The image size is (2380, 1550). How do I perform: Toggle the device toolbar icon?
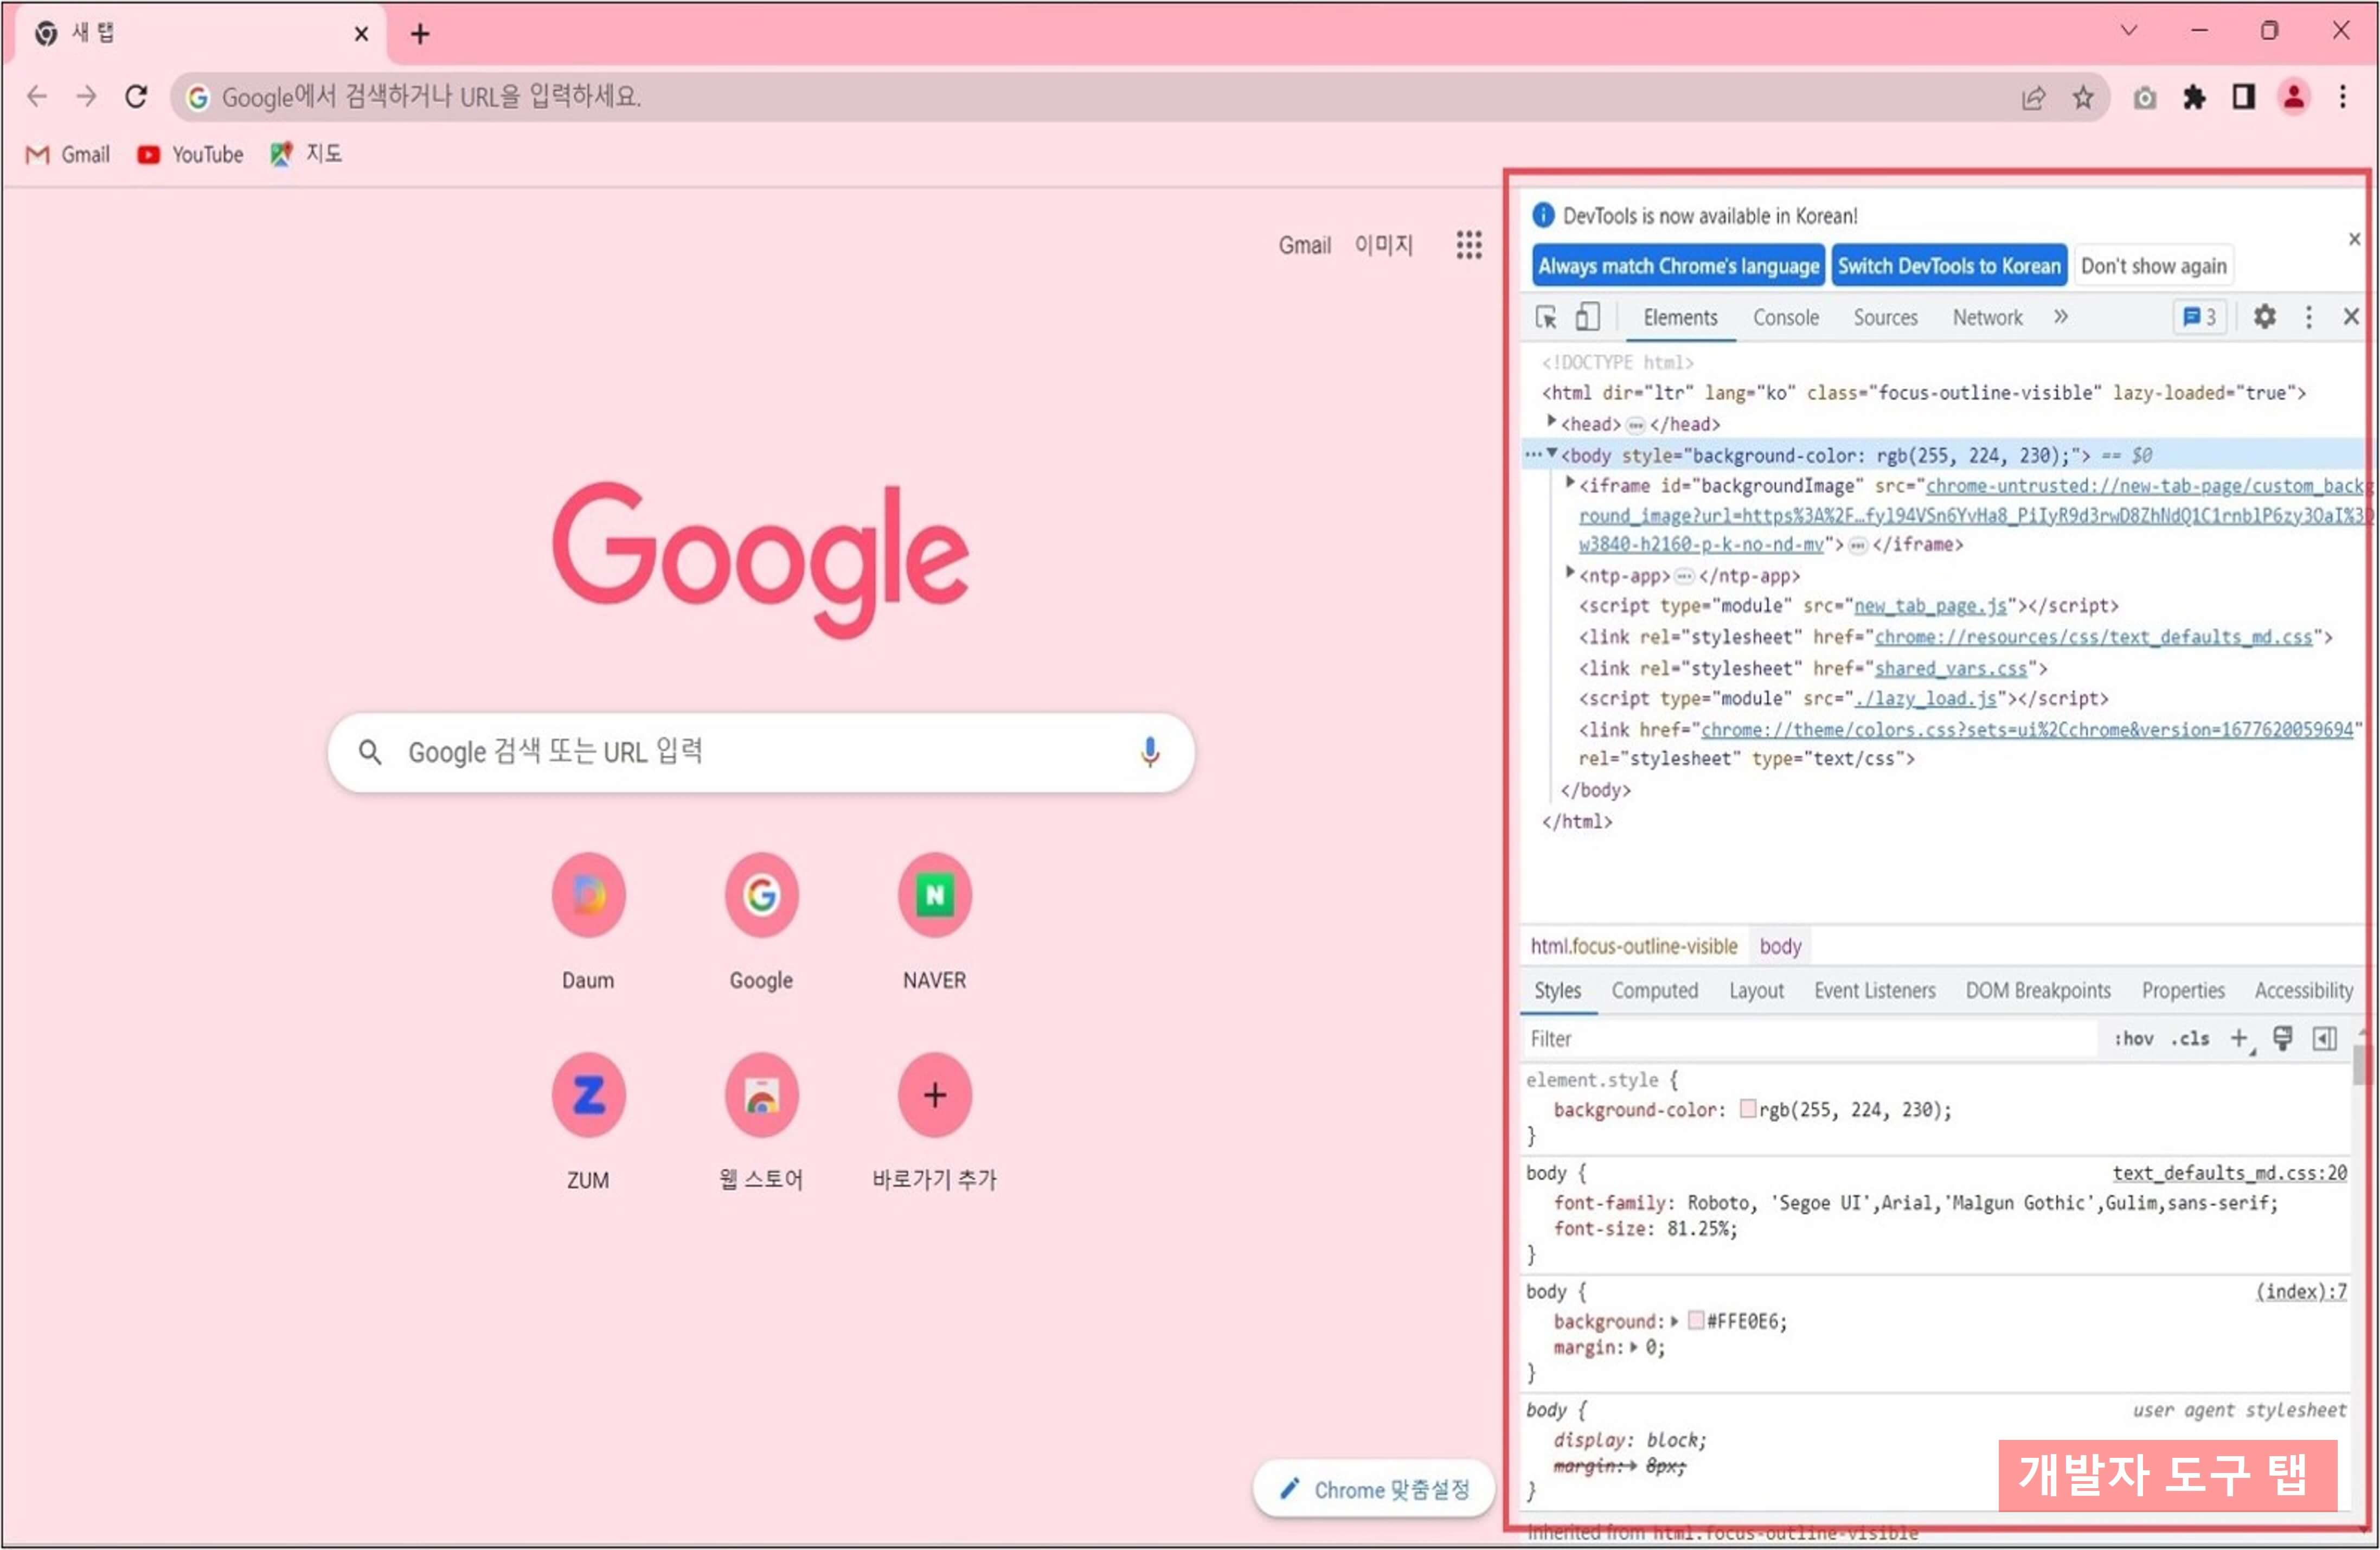[1587, 318]
